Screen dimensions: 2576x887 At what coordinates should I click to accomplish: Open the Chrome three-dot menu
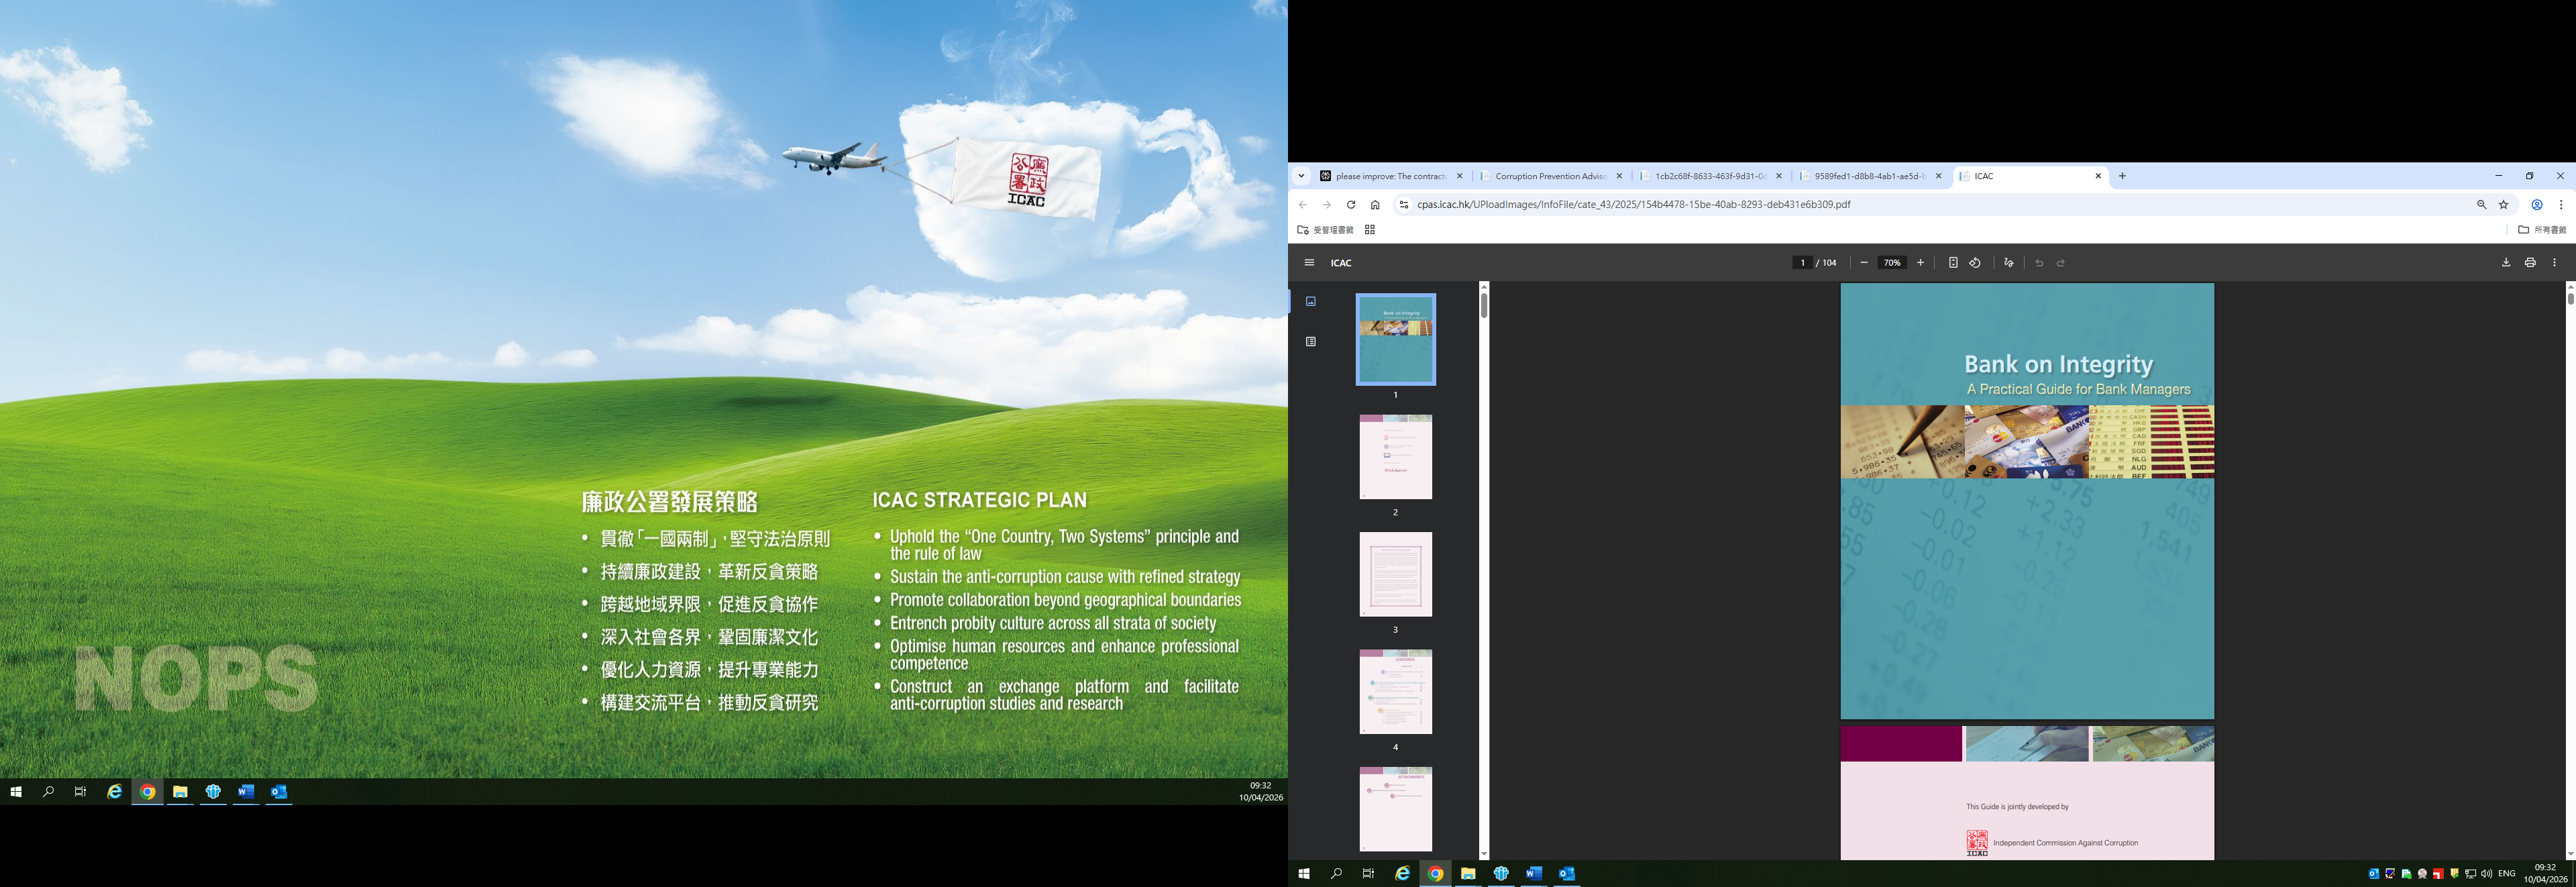coord(2561,205)
